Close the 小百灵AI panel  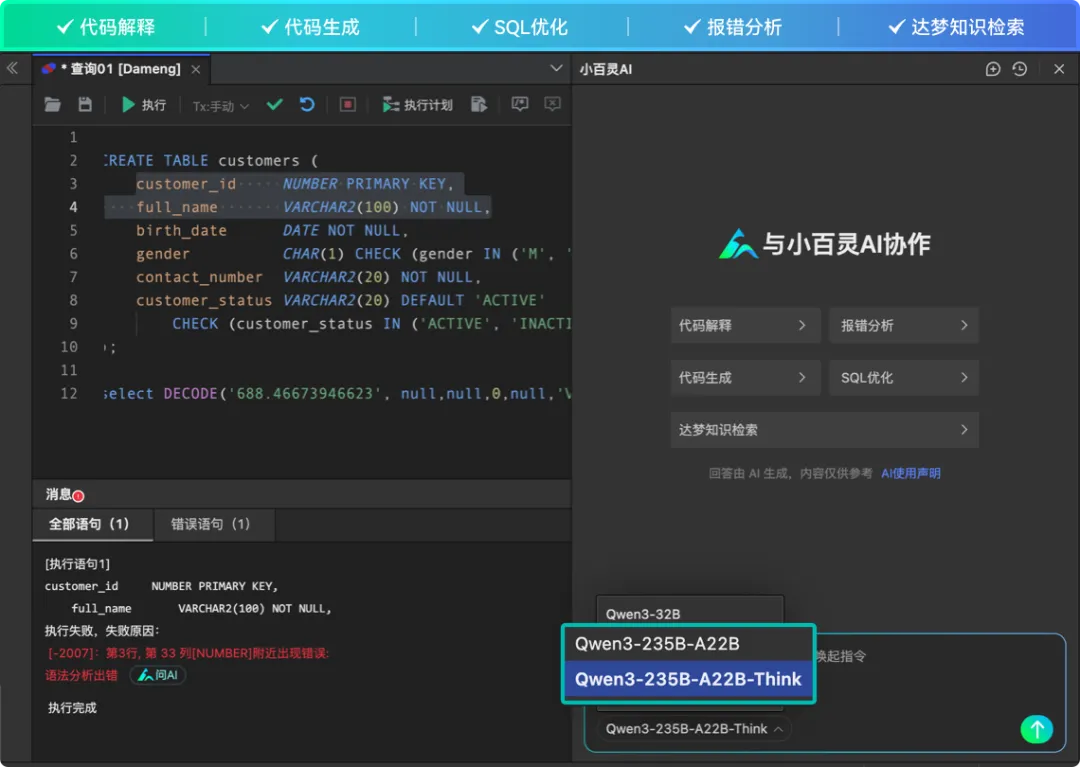pos(1059,69)
